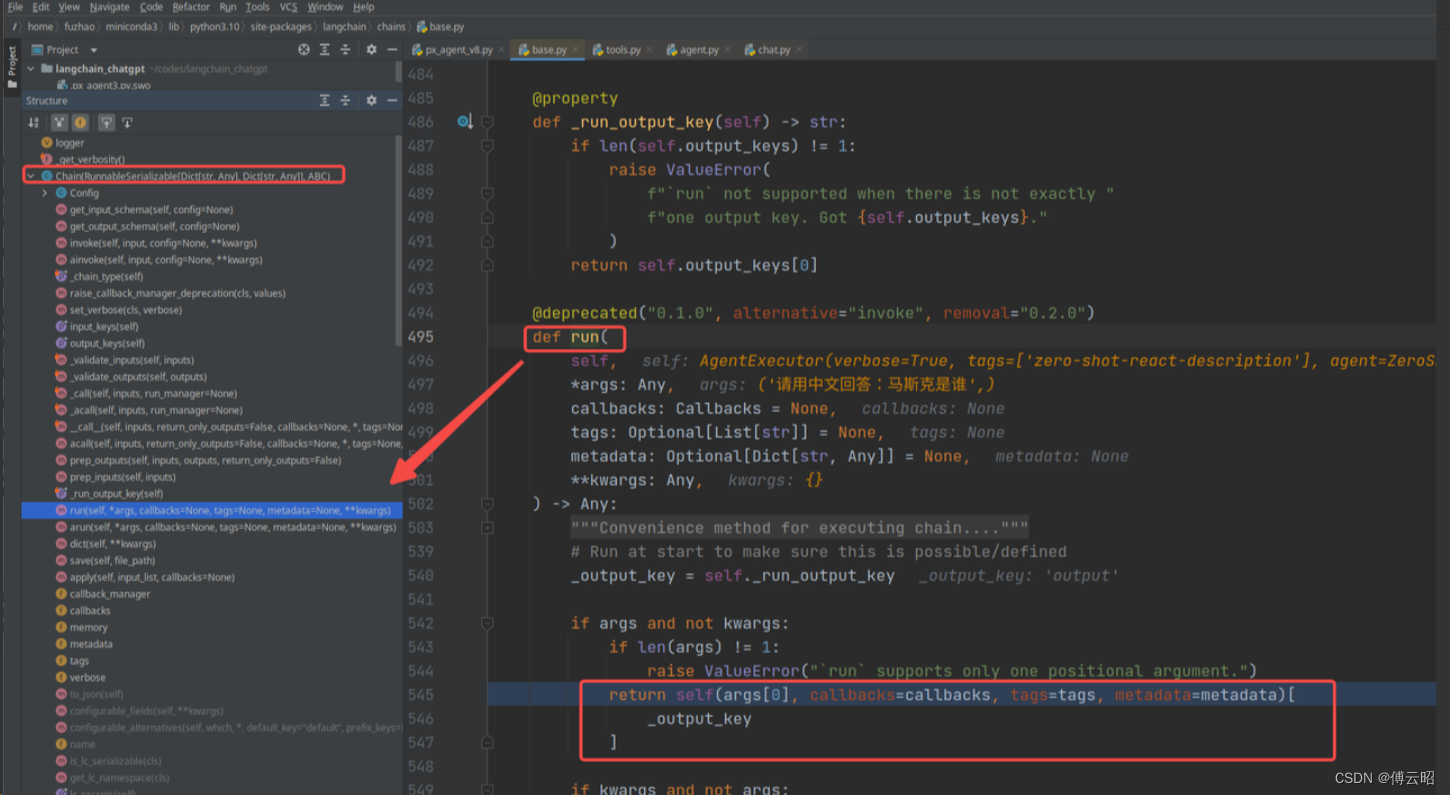Open the Project view dropdown
Image resolution: width=1450 pixels, height=795 pixels.
click(94, 50)
